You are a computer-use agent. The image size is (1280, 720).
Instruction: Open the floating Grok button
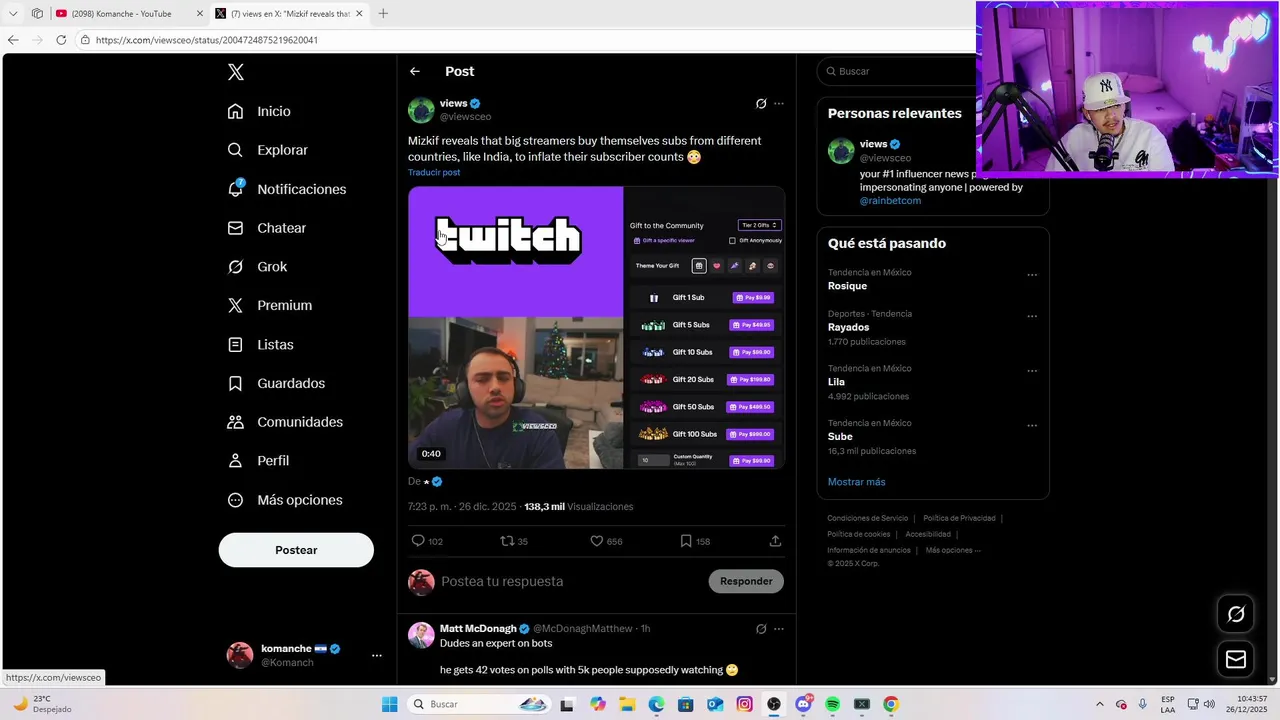click(1236, 614)
